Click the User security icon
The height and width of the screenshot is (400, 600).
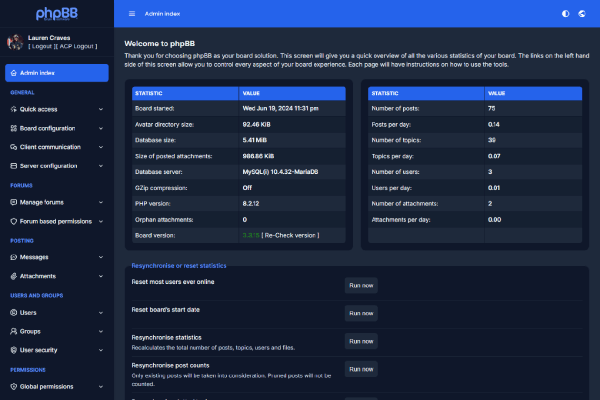[x=14, y=350]
